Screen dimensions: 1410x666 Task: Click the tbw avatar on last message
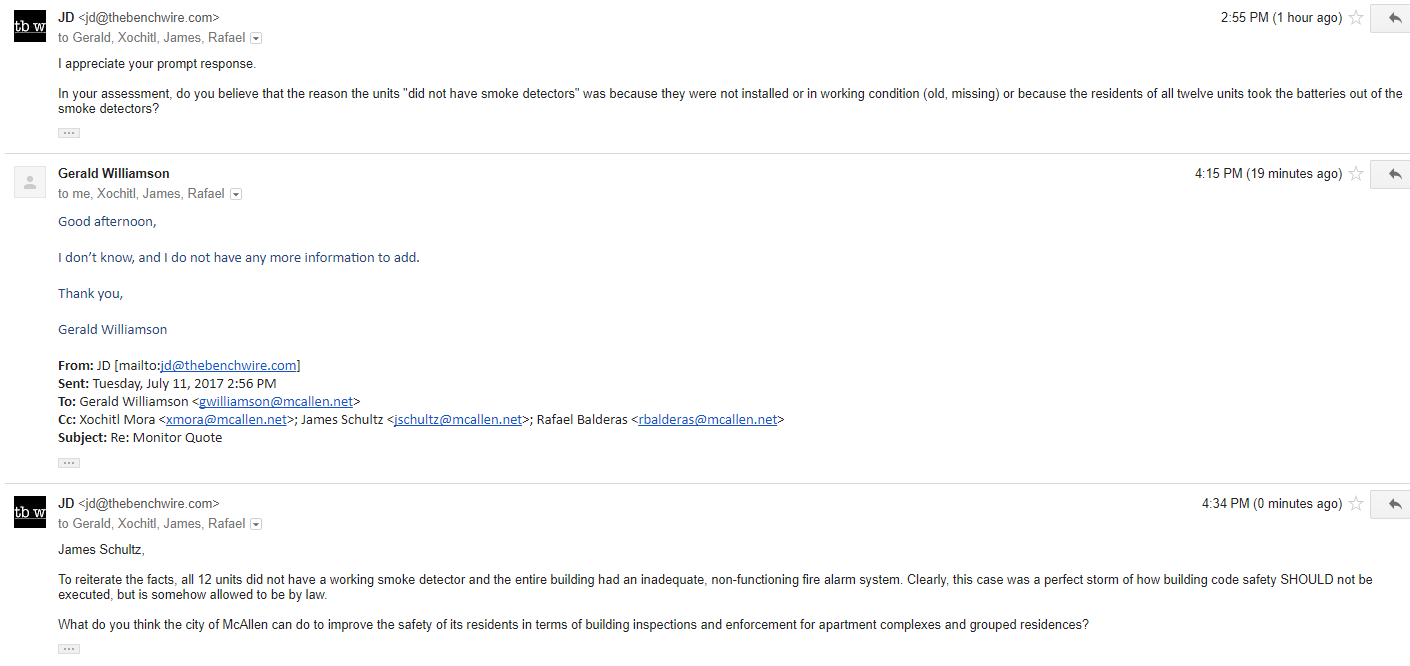click(30, 511)
